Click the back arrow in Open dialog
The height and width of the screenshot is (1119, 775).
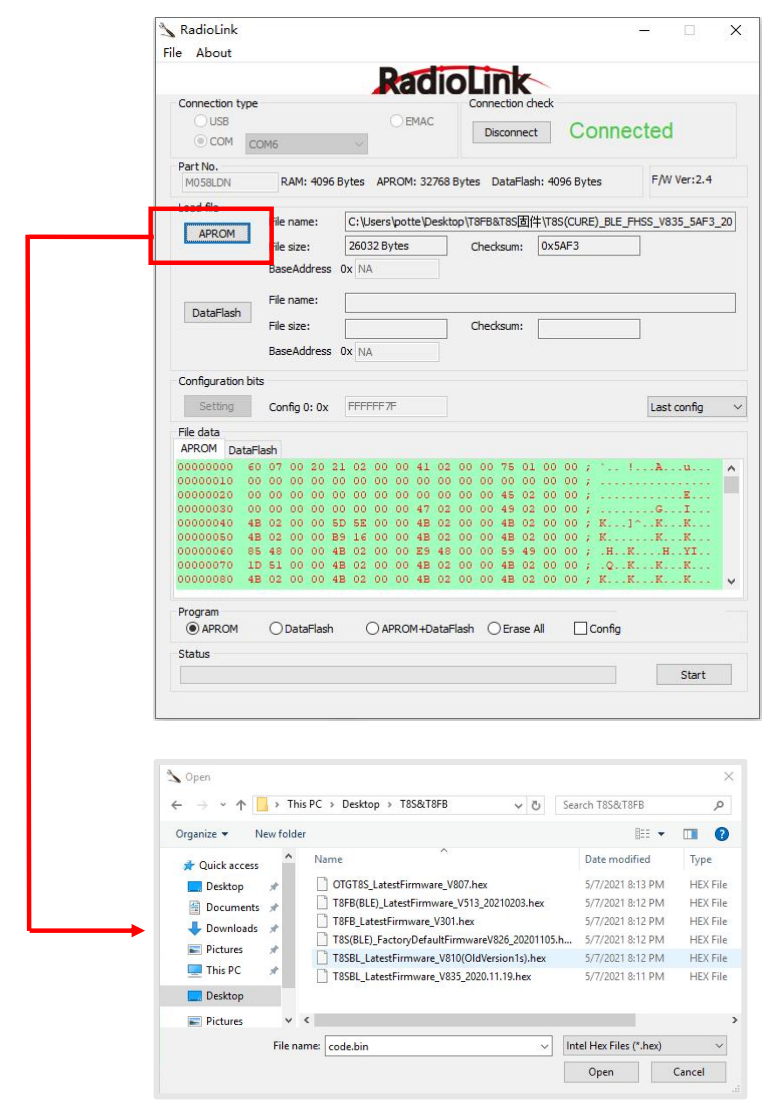tap(177, 805)
